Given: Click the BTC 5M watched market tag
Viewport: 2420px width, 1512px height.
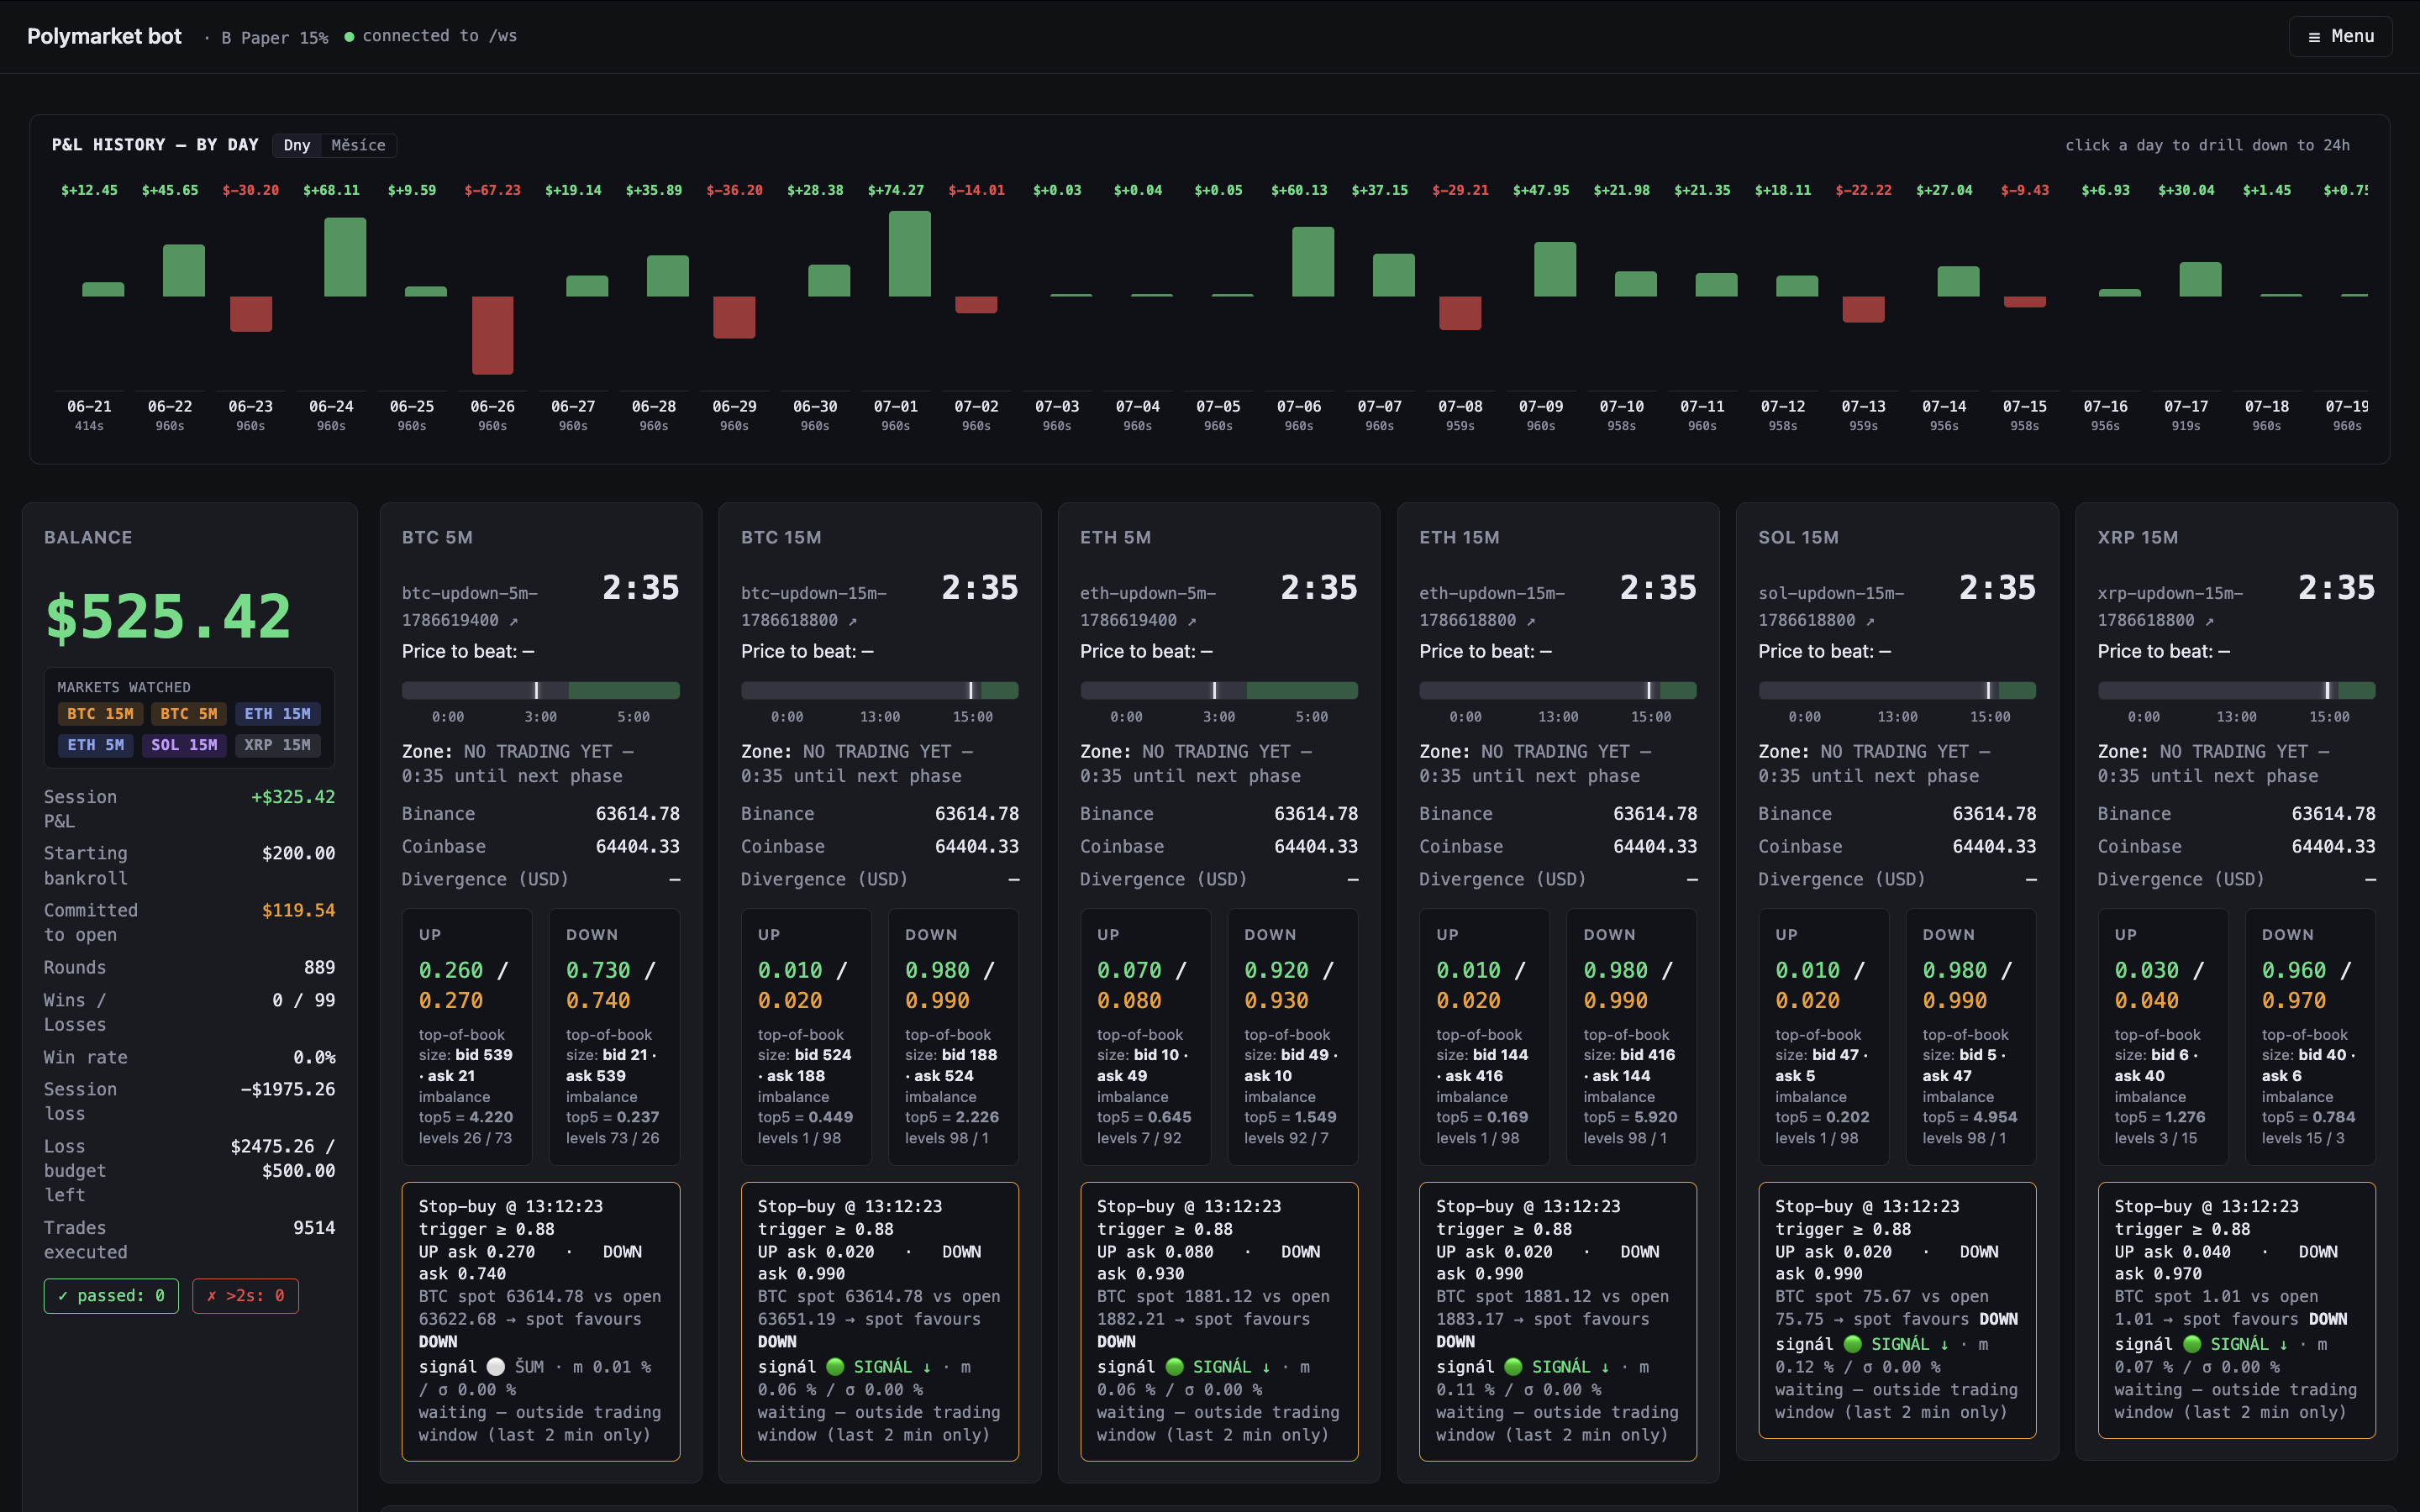Looking at the screenshot, I should click(189, 714).
